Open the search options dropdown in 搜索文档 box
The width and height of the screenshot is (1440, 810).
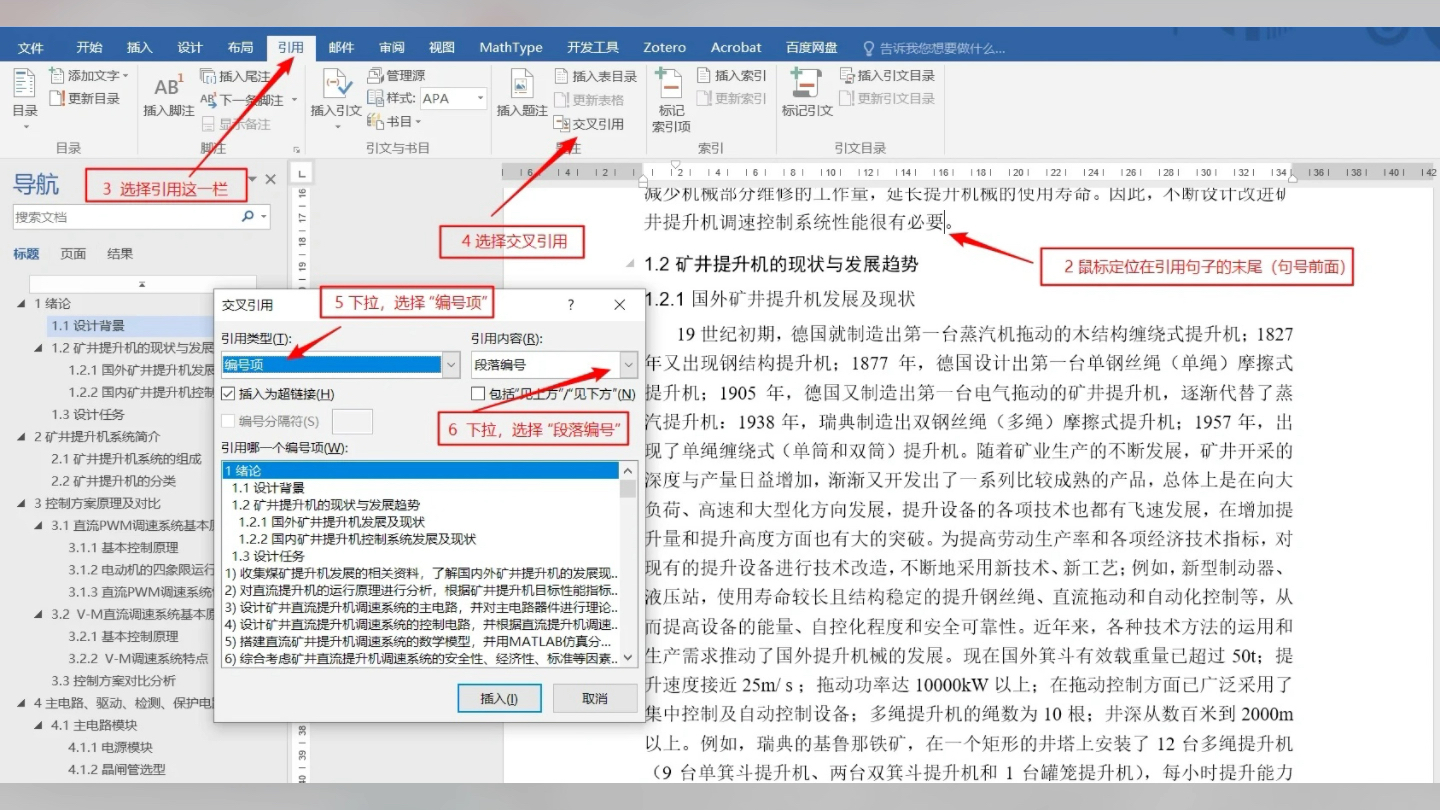coord(264,217)
